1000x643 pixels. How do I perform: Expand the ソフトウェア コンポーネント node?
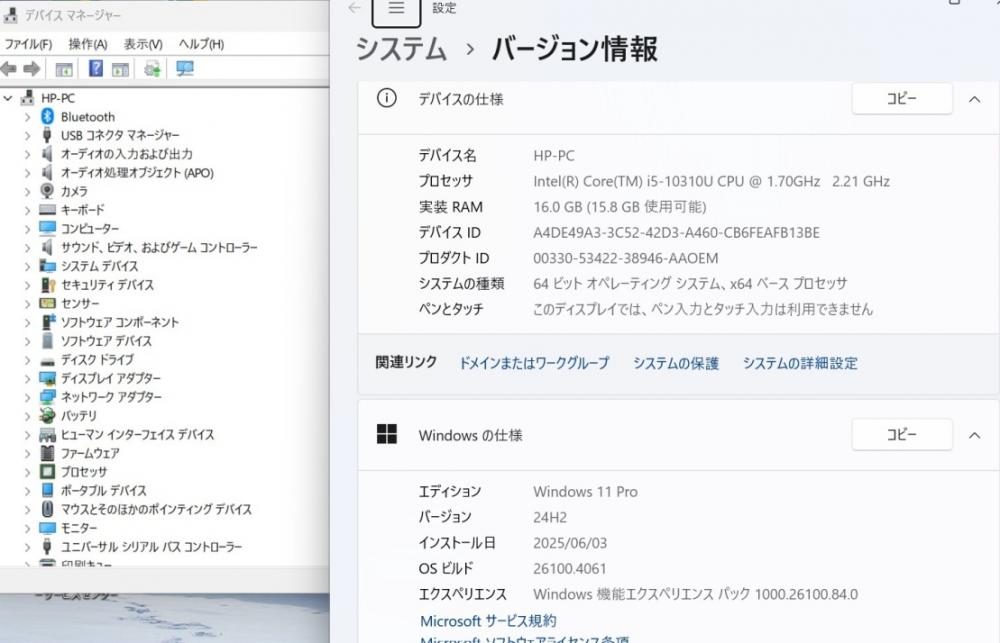pos(27,322)
